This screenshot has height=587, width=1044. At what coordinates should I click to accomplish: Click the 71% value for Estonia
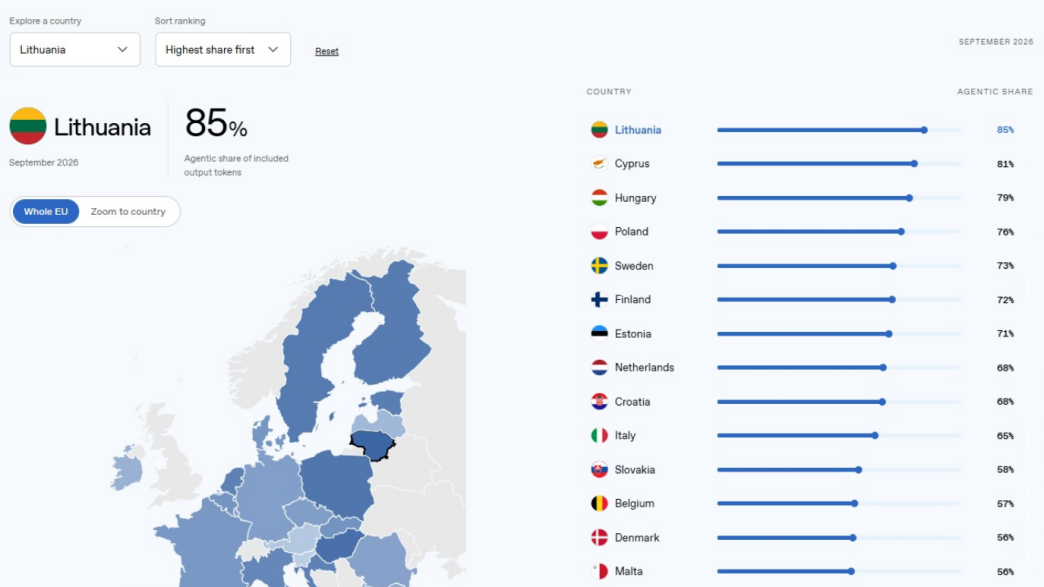tap(1005, 333)
